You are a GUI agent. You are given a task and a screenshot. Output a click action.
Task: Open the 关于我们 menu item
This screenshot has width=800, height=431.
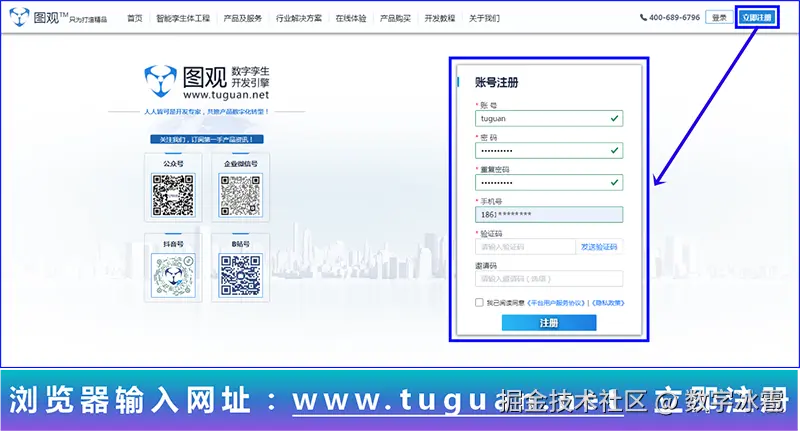484,18
